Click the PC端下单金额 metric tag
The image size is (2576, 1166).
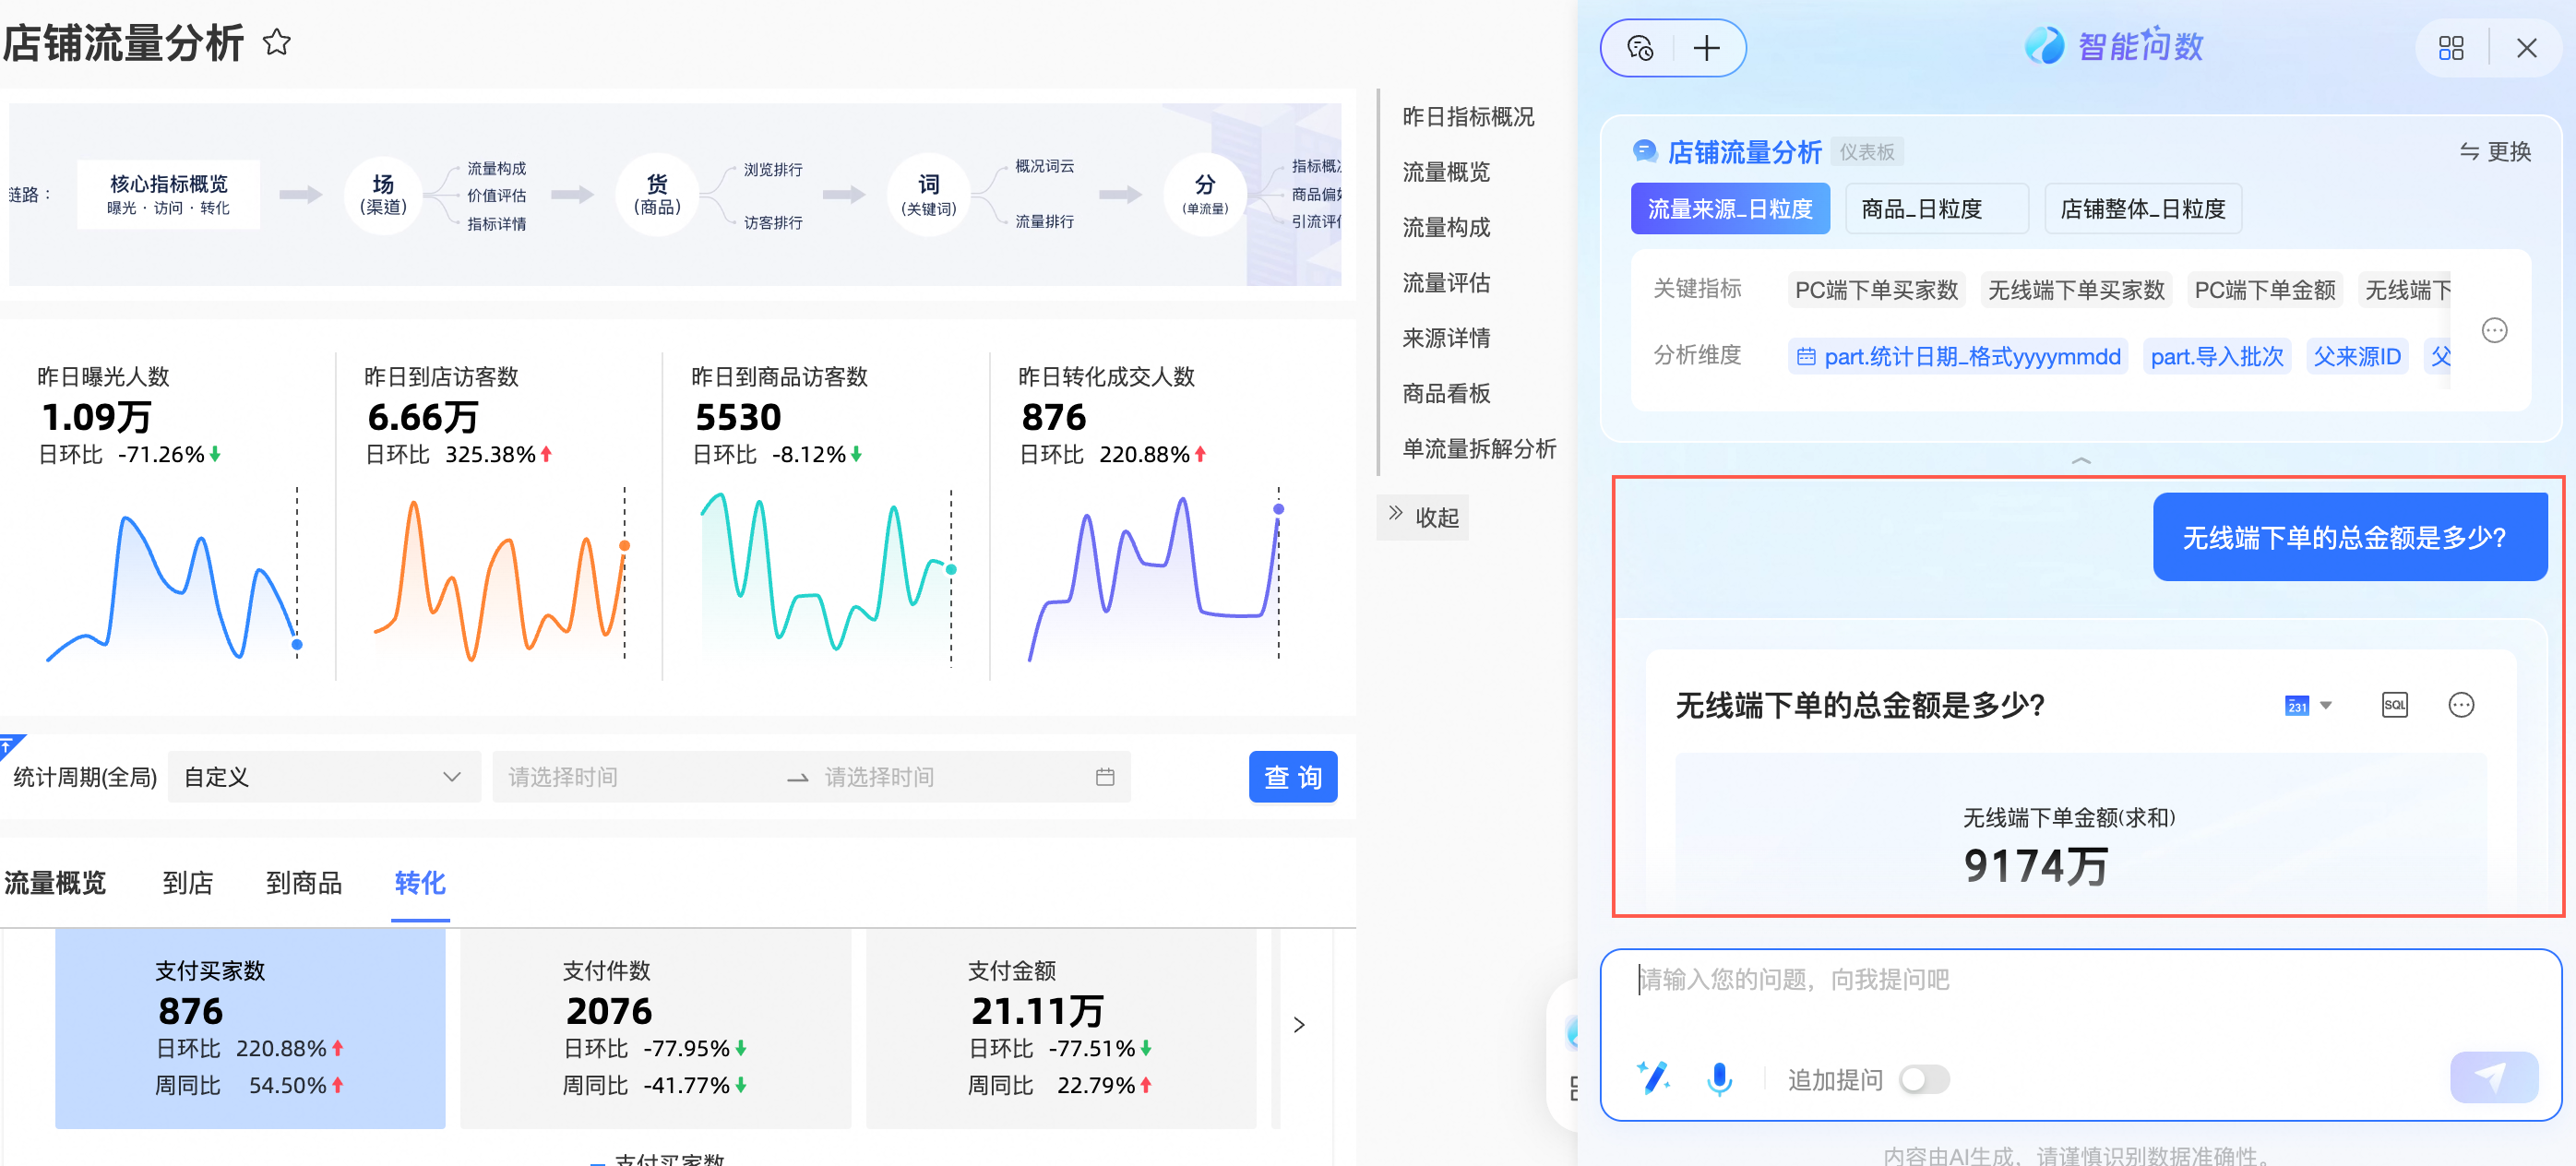(x=2265, y=290)
